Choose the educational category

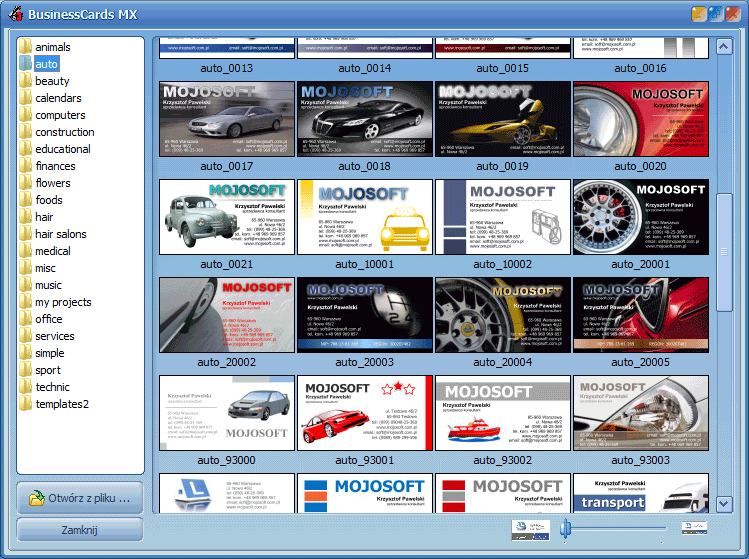(63, 149)
